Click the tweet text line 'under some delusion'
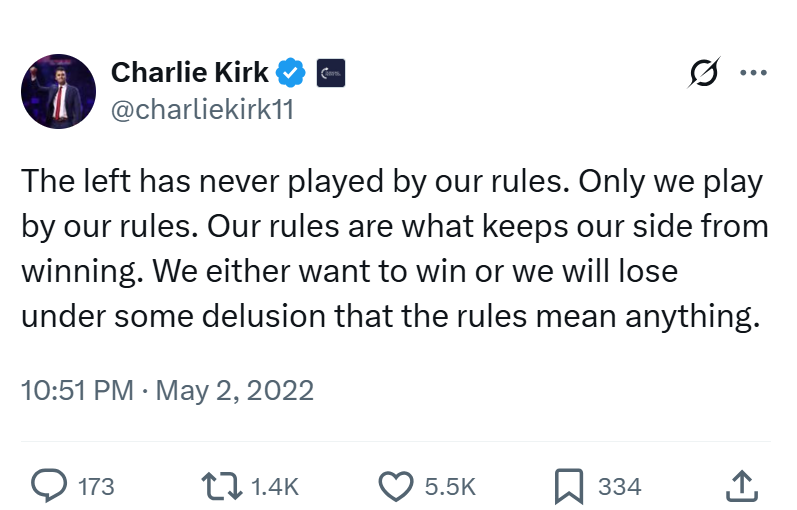Viewport: 797px width, 510px height. point(390,316)
